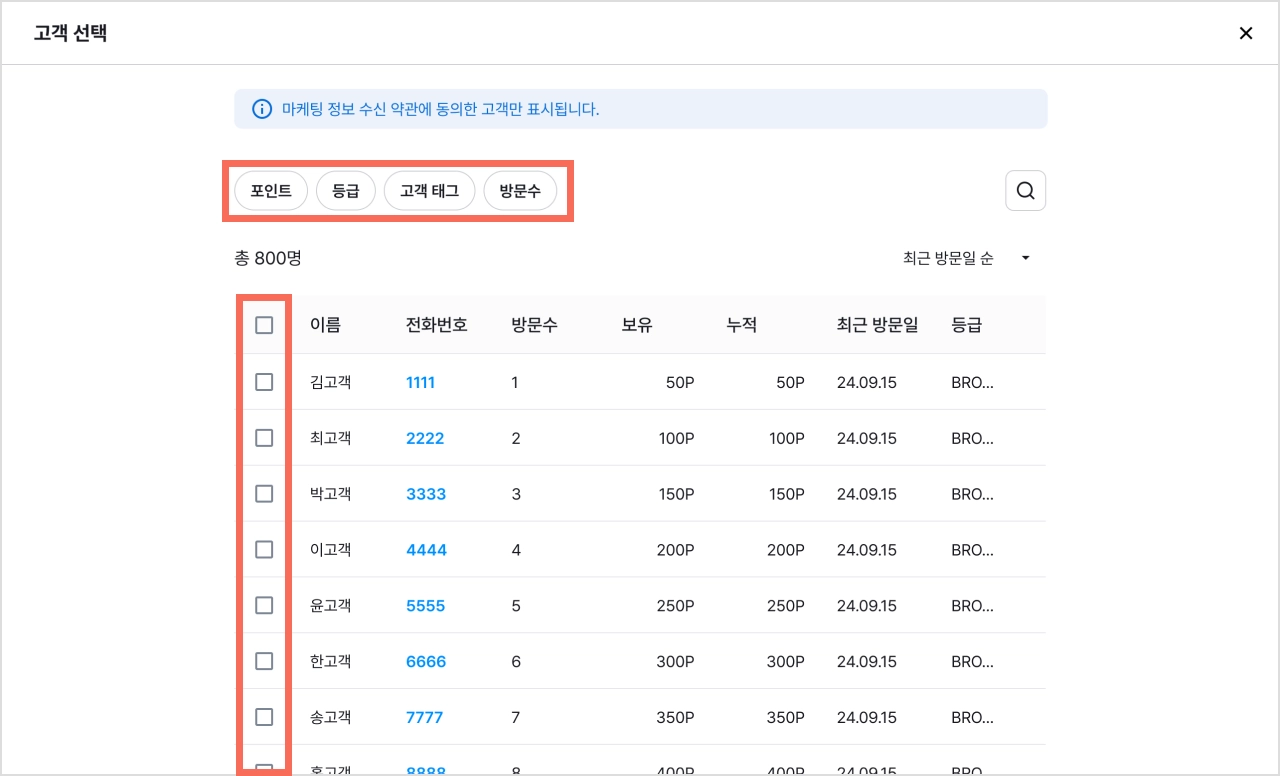Click the 전화번호 column header
The width and height of the screenshot is (1280, 776).
[x=436, y=325]
